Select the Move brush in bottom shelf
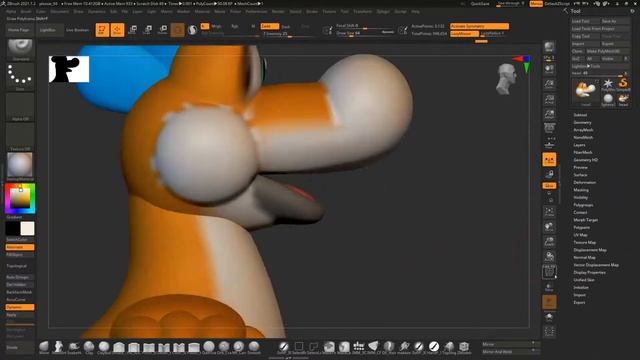The width and height of the screenshot is (640, 360). (44, 347)
